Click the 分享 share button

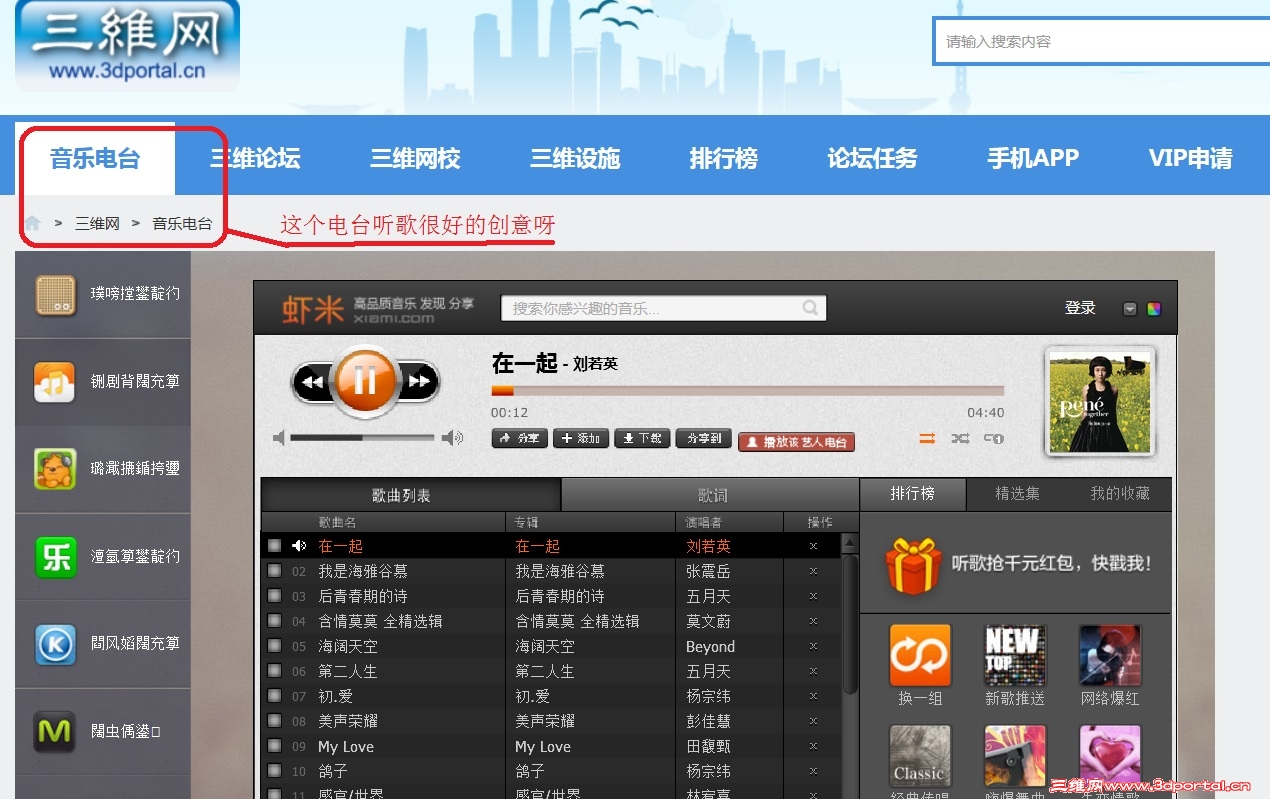(x=519, y=438)
